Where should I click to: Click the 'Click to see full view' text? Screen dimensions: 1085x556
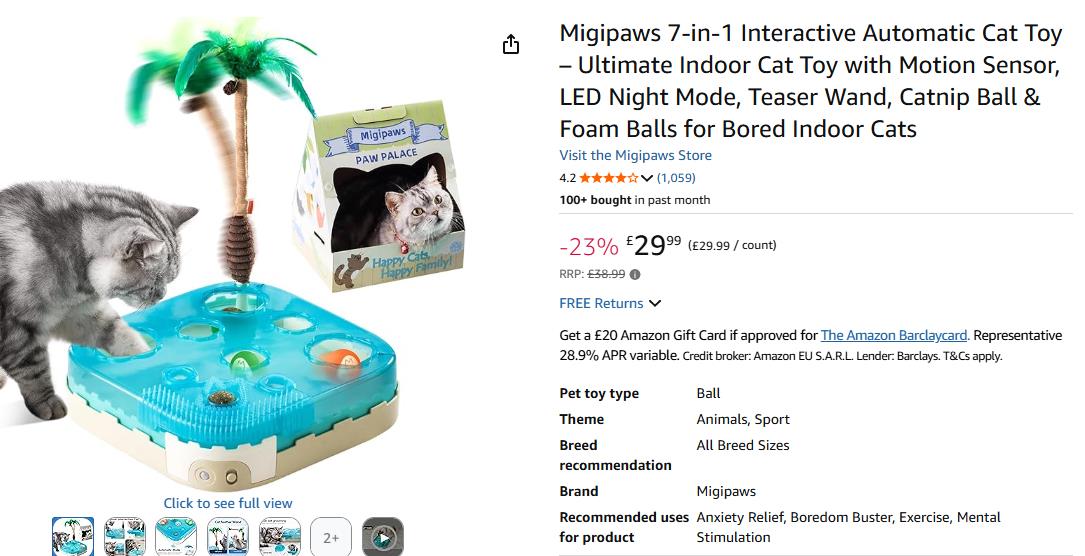(228, 503)
